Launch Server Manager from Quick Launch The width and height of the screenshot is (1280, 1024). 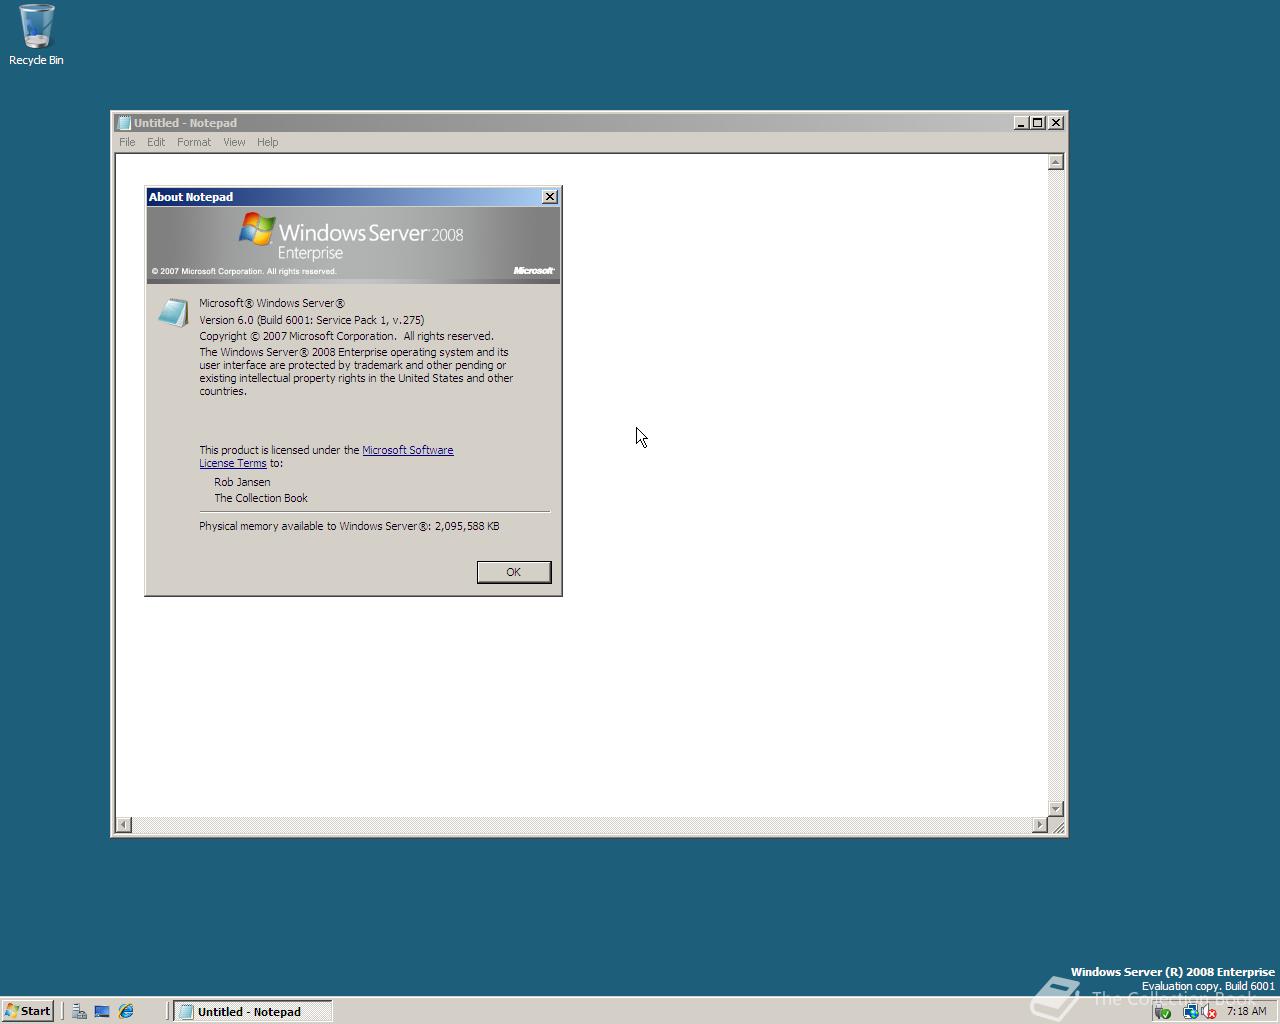[x=79, y=1011]
